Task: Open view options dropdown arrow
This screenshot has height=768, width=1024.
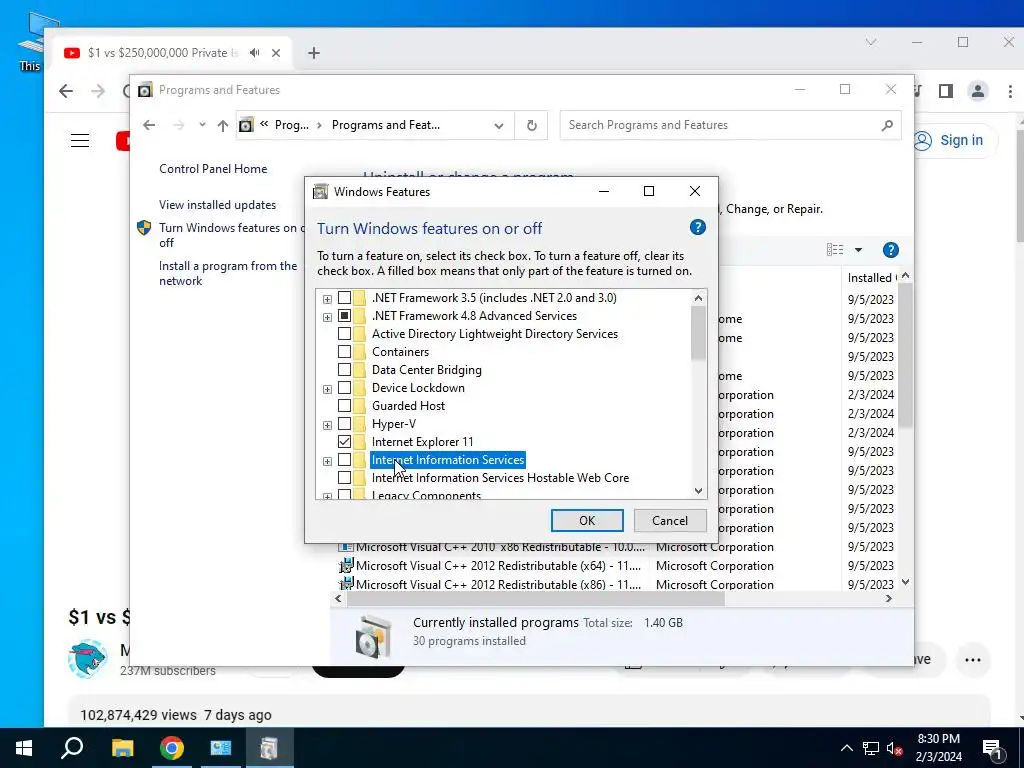Action: 858,249
